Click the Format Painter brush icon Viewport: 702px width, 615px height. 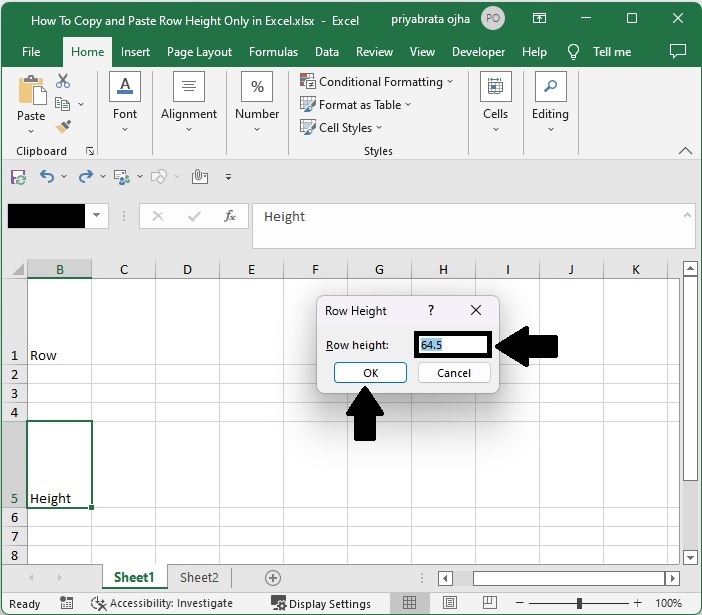[63, 127]
